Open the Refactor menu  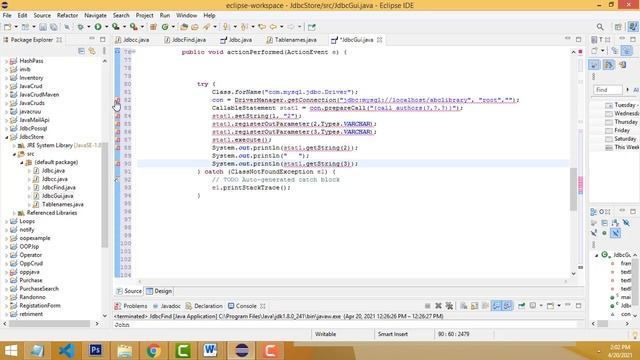[67, 16]
